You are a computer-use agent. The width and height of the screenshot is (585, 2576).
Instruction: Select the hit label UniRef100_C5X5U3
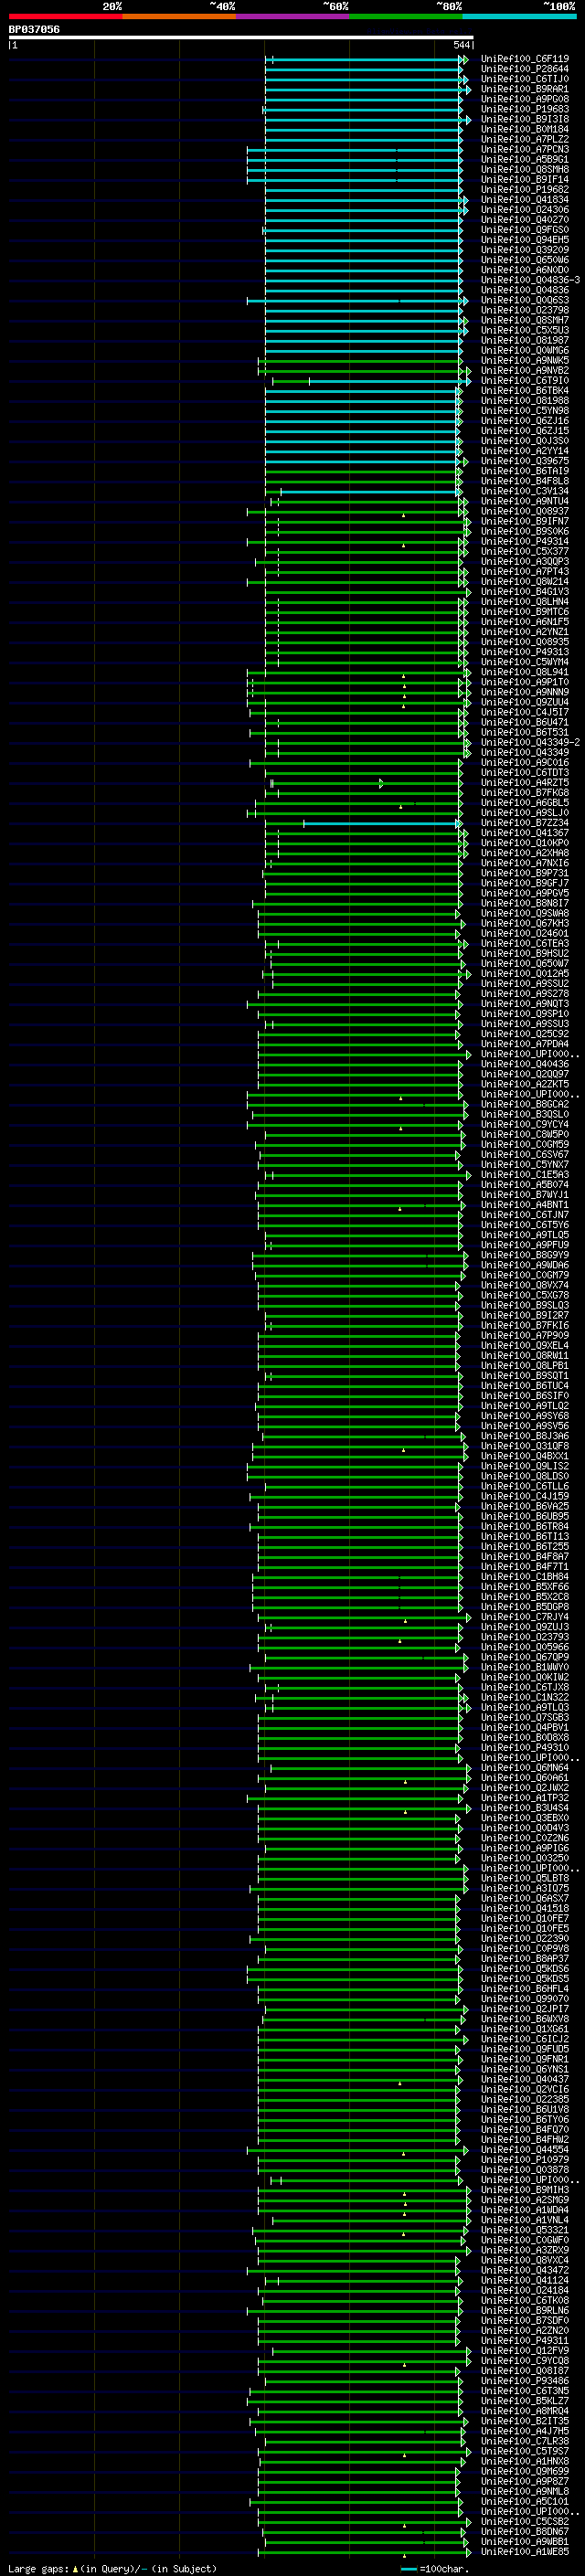pyautogui.click(x=524, y=331)
